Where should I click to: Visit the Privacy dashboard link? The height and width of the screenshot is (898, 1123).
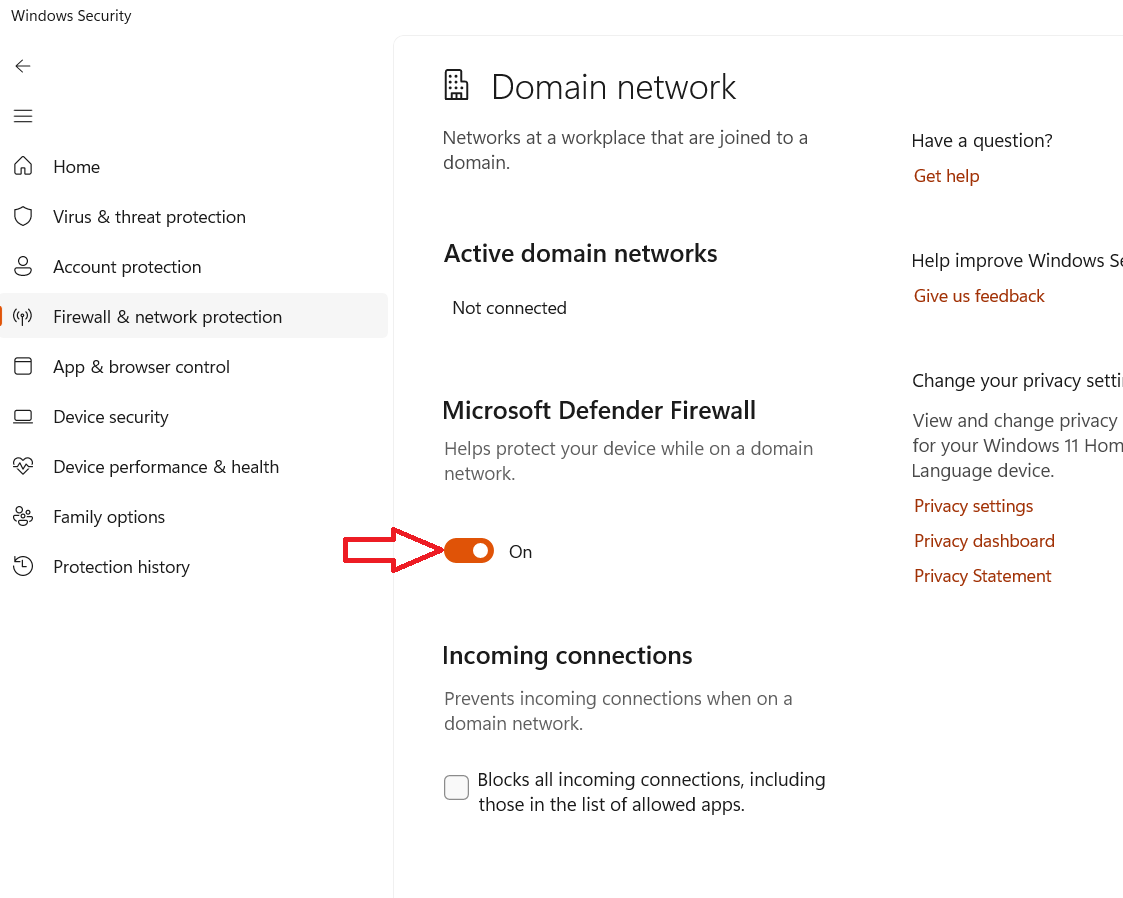984,541
